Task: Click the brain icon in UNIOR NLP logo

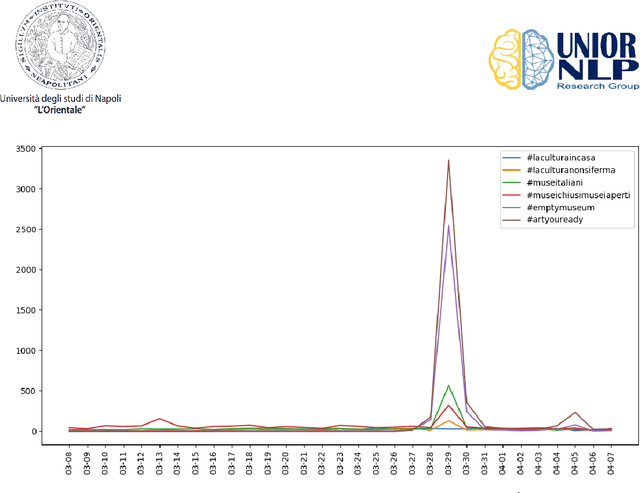Action: tap(522, 63)
